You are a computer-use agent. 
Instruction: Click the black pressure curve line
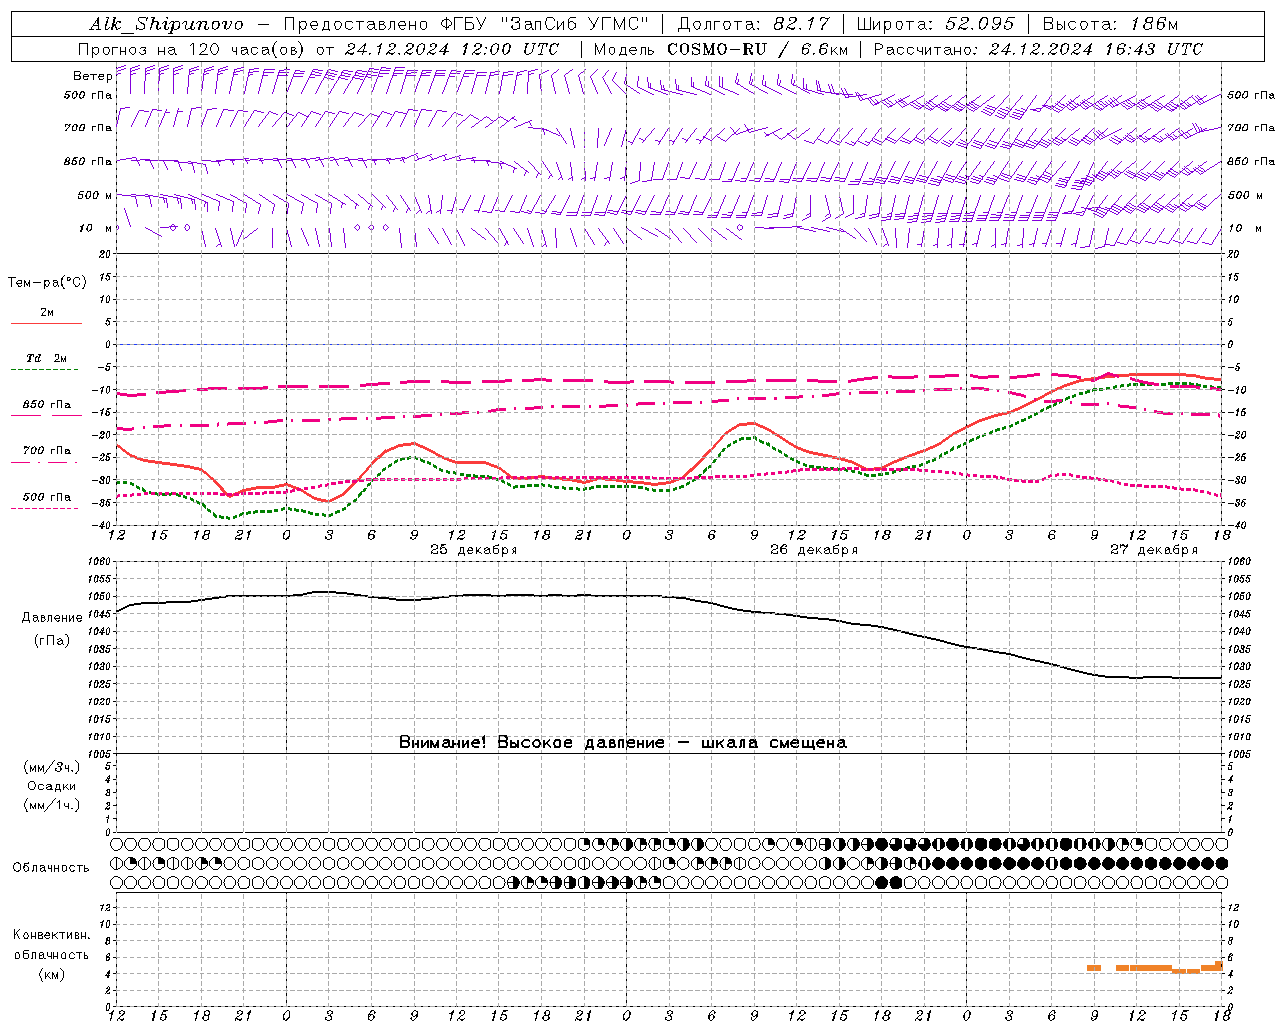670,598
